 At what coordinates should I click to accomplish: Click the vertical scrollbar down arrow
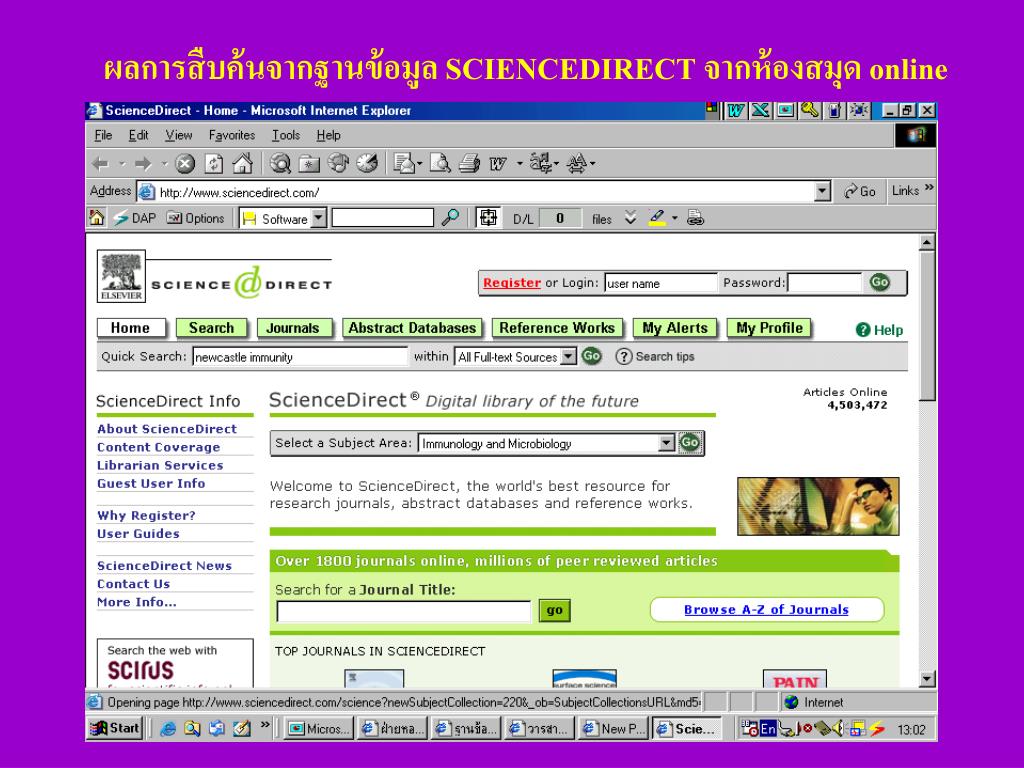[x=927, y=679]
